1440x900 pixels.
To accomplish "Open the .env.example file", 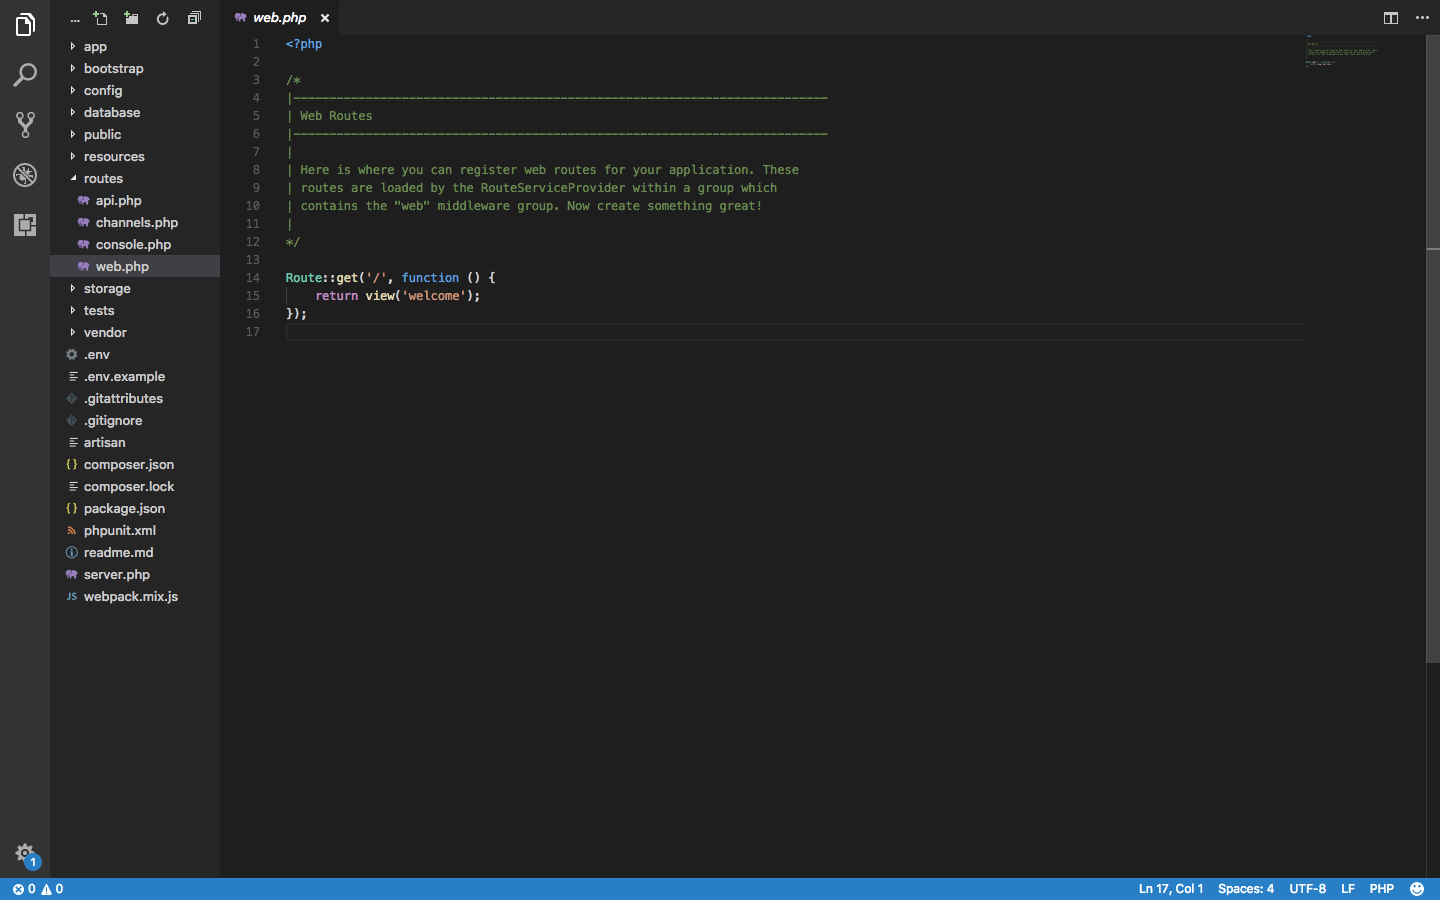I will (x=135, y=376).
